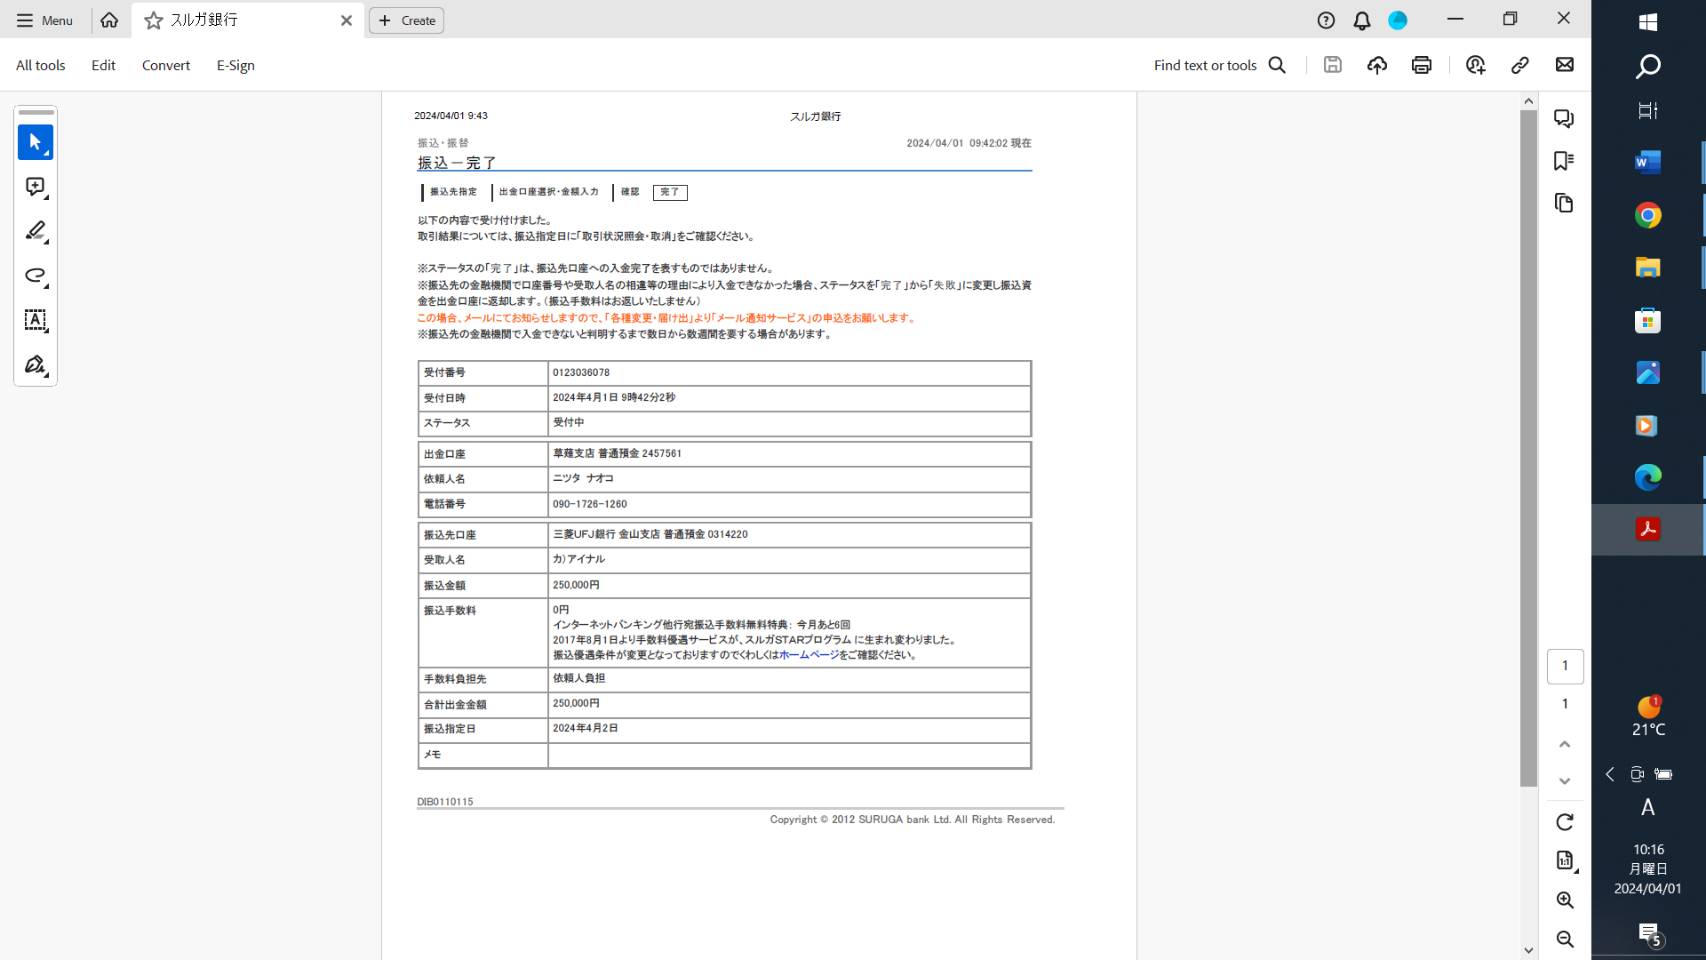
Task: Go to next page chevron
Action: [1565, 781]
